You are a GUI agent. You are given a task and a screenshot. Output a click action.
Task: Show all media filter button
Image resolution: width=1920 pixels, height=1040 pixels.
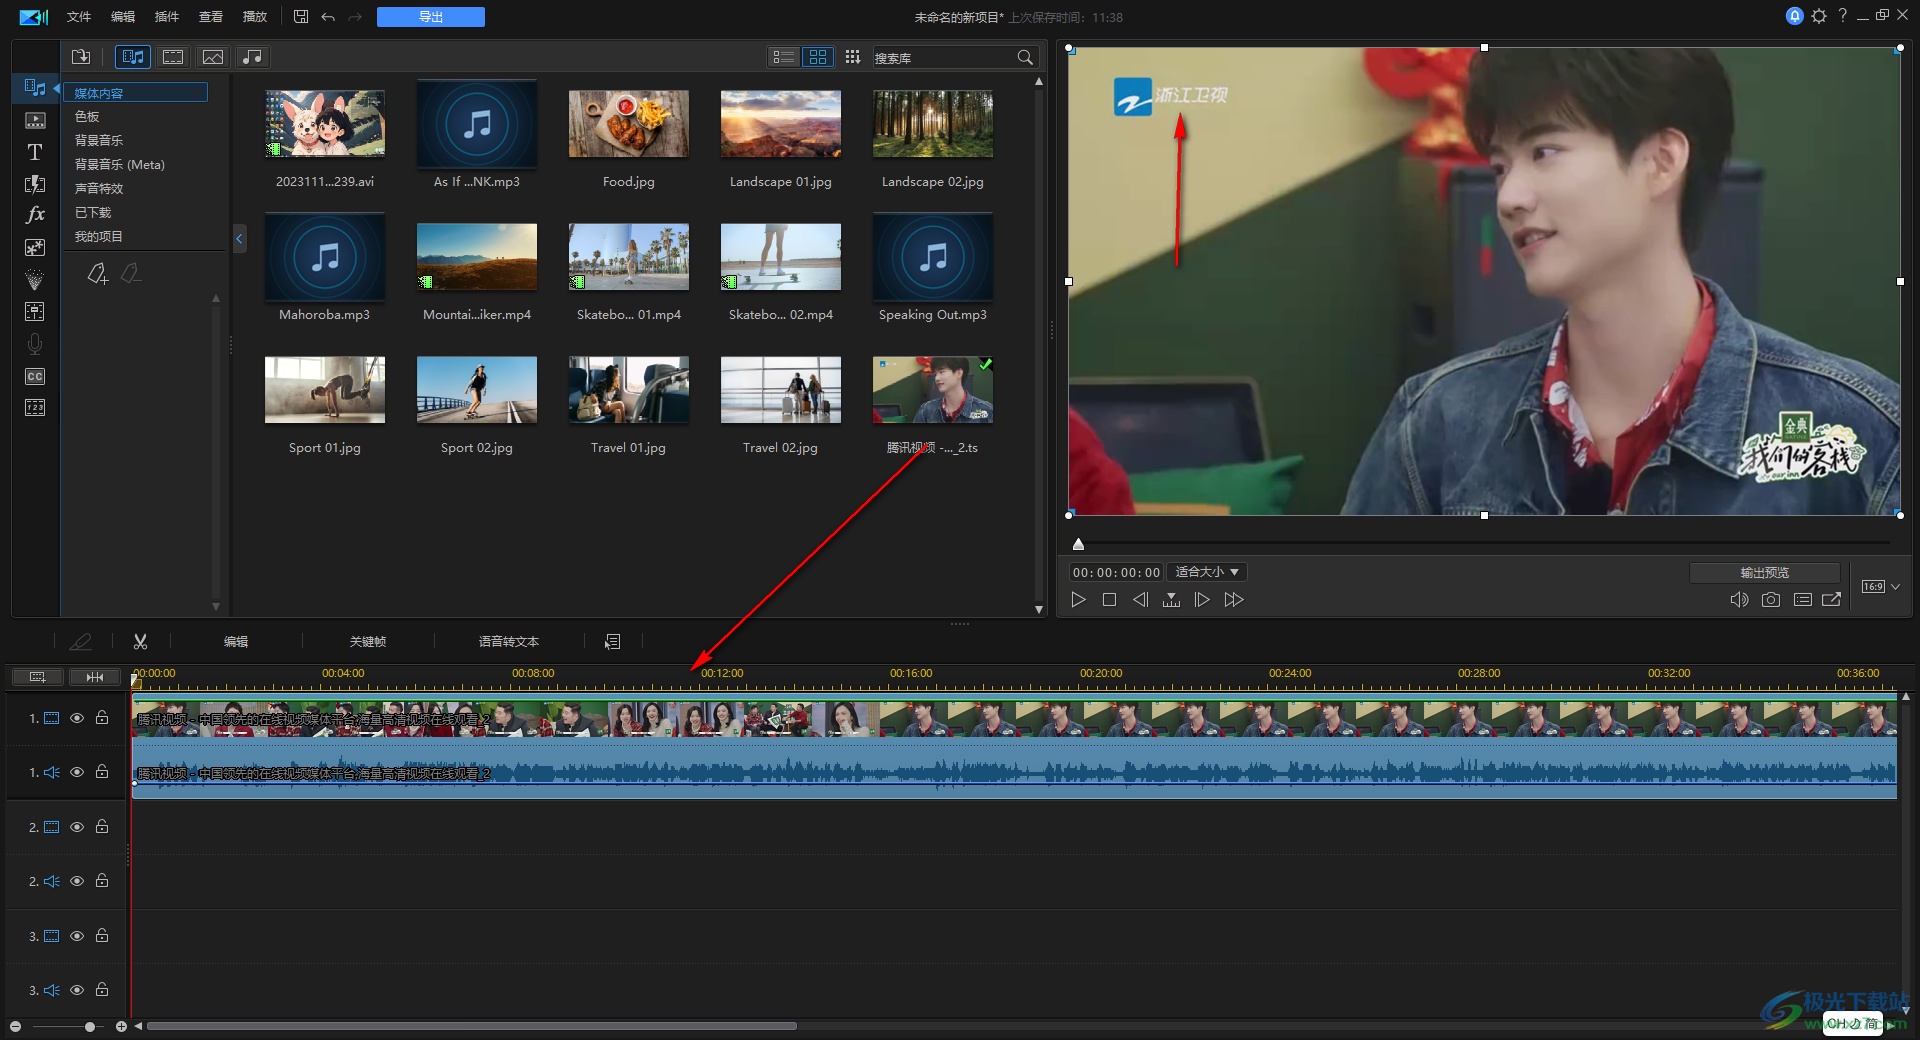click(132, 57)
